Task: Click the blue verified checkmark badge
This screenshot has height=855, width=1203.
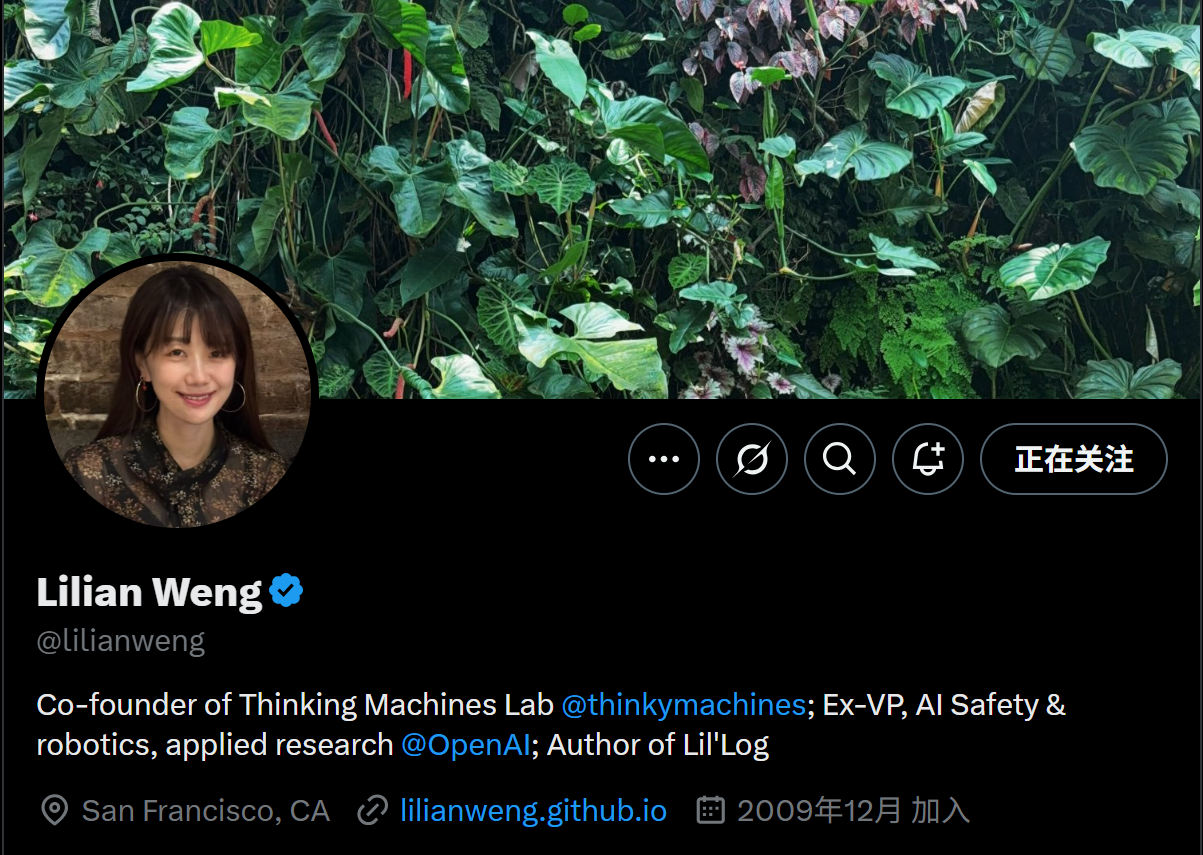Action: [x=287, y=592]
